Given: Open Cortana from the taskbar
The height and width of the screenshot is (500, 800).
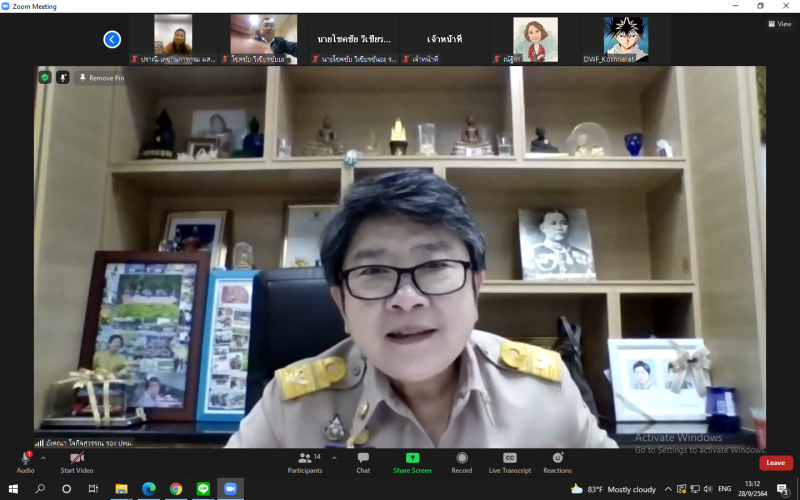Looking at the screenshot, I should [66, 489].
